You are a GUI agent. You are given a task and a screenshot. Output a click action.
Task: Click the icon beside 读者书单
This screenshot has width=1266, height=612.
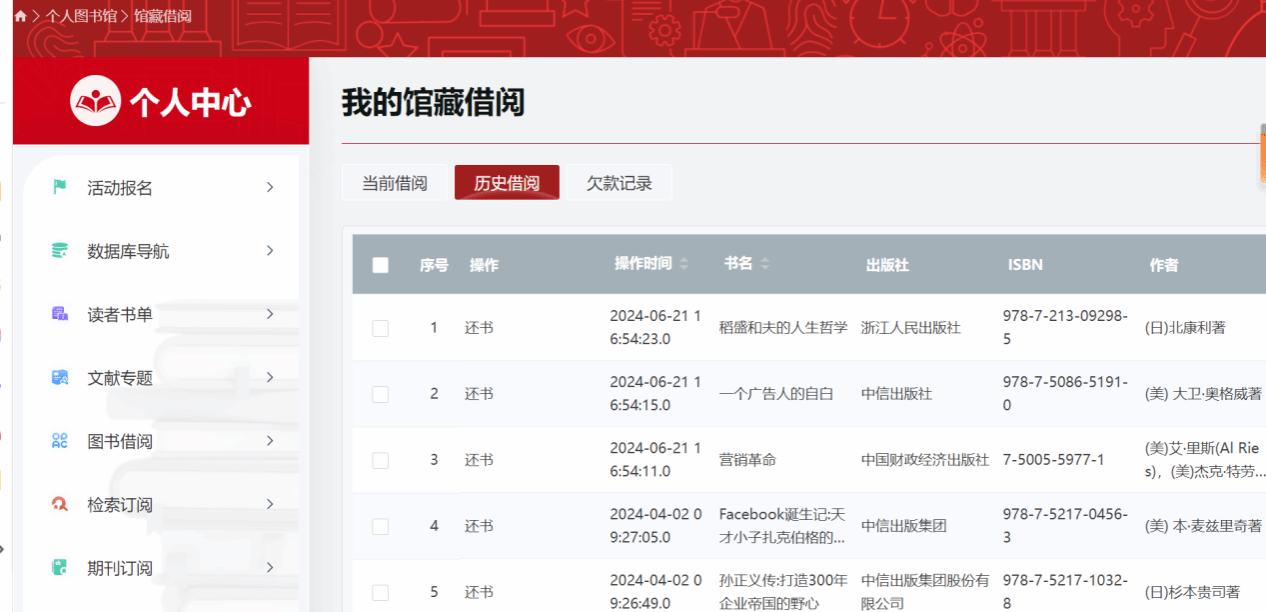[x=60, y=314]
